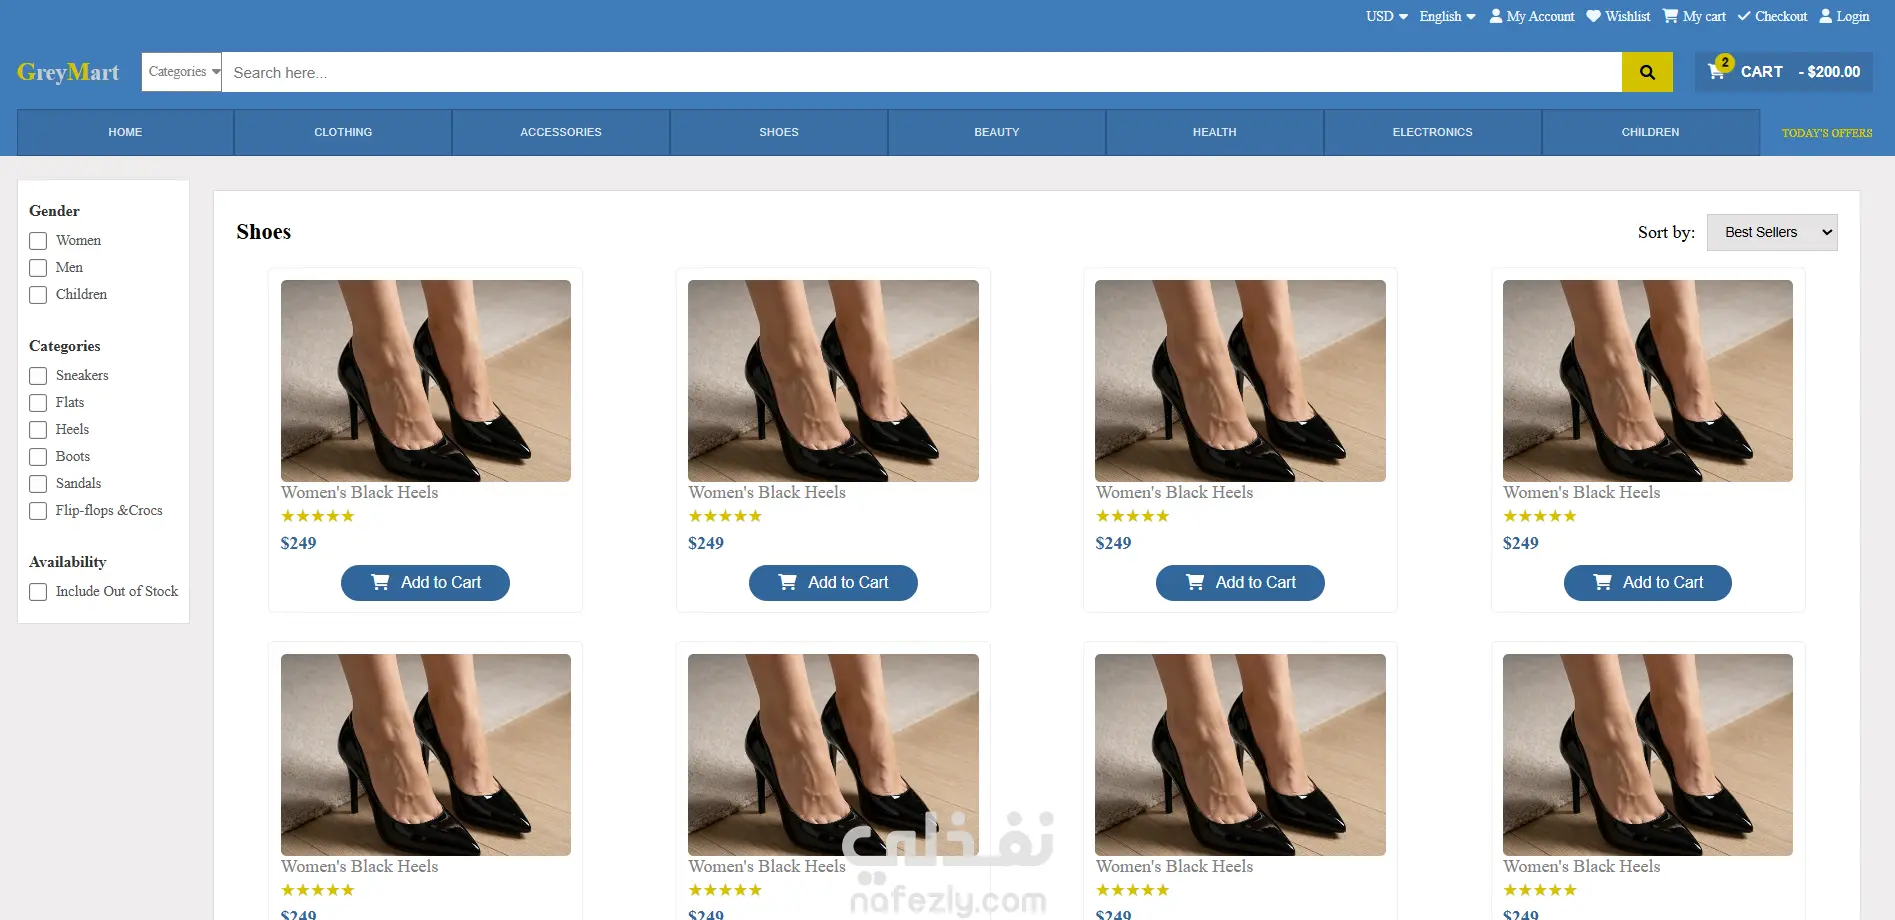Add fourth top-row product to cart

(1648, 583)
